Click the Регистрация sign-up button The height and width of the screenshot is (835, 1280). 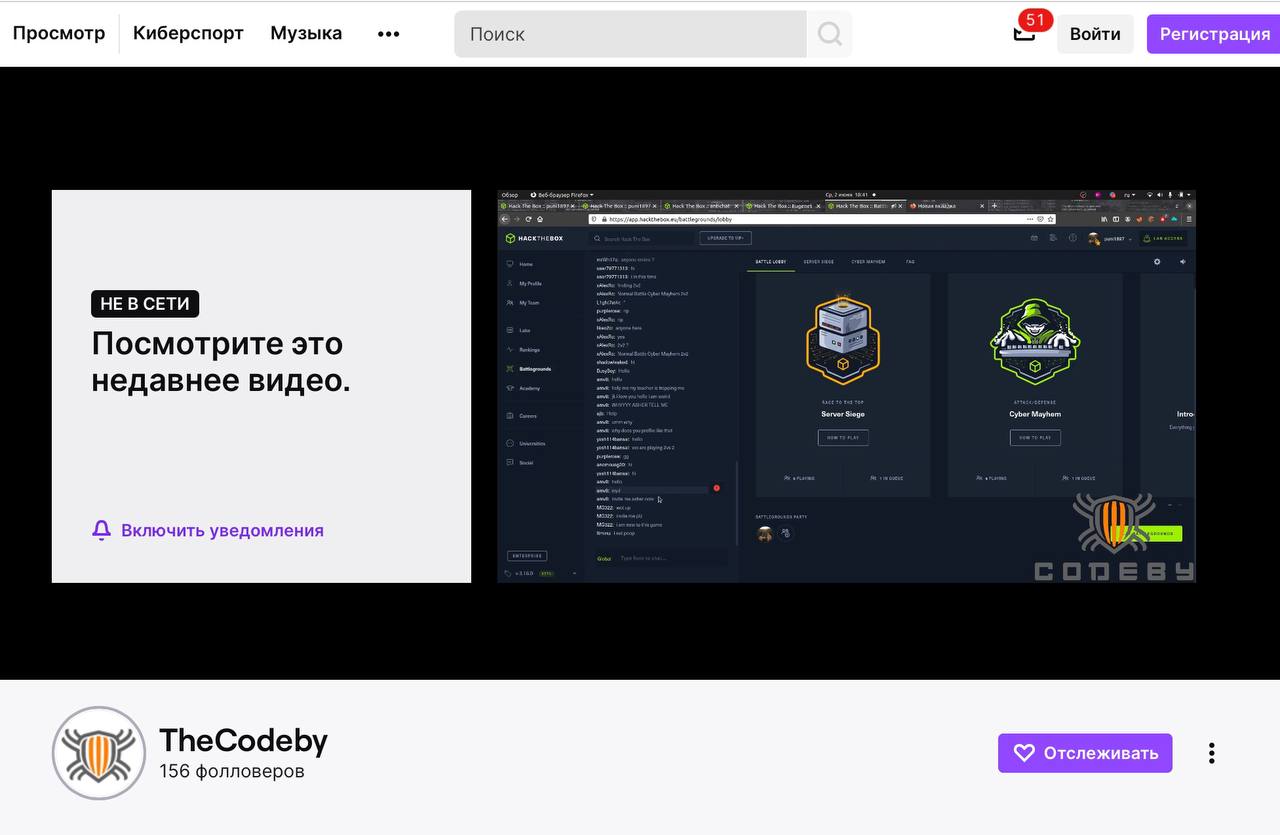point(1214,34)
